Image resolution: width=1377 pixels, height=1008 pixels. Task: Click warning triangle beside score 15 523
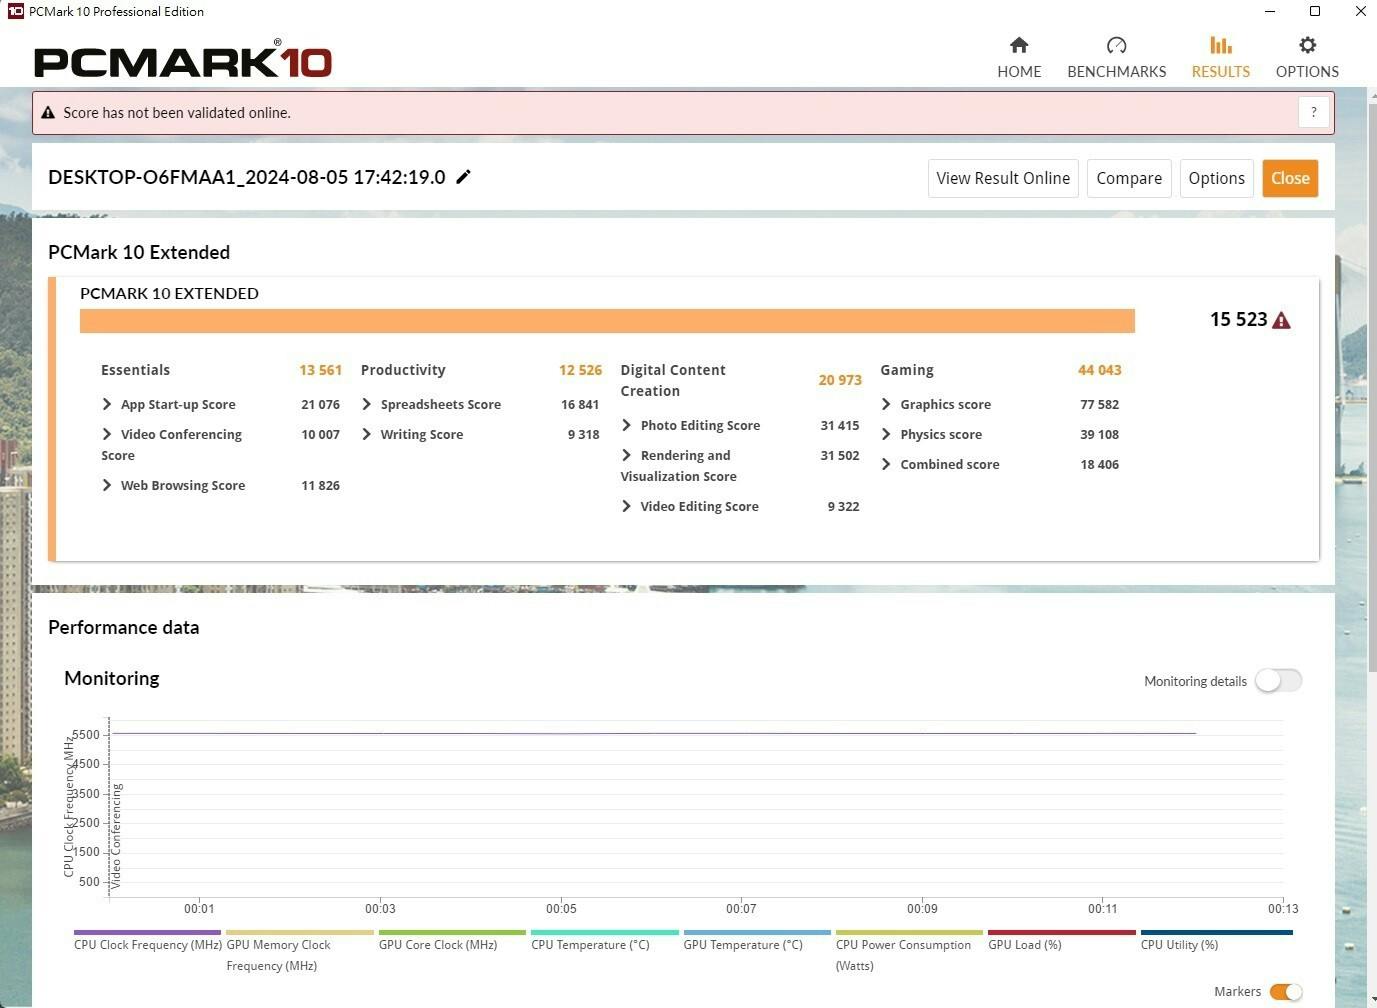click(1281, 320)
